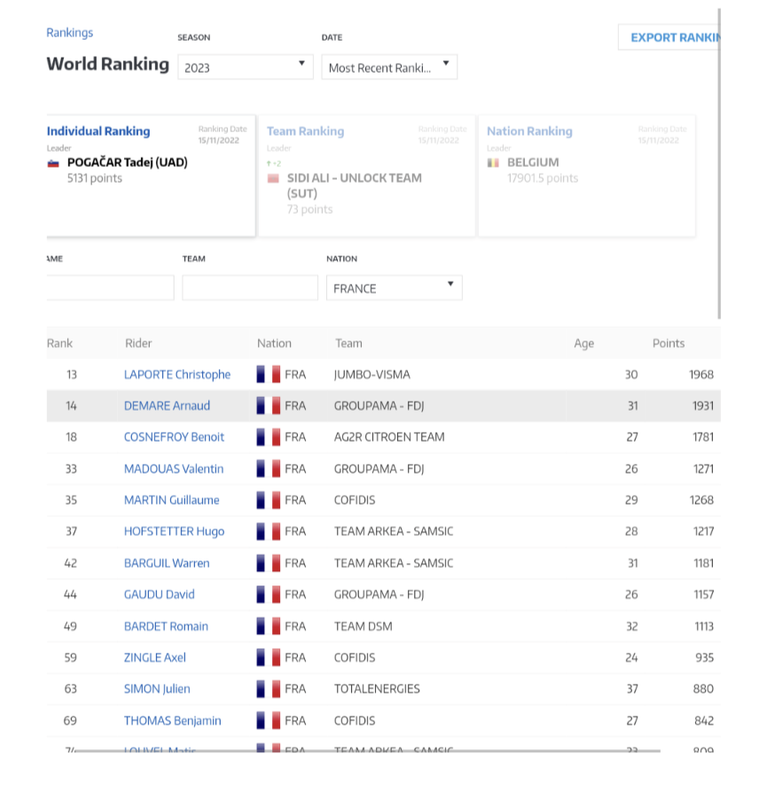
Task: Click the flag beside Sidi Ali team
Action: click(x=273, y=179)
